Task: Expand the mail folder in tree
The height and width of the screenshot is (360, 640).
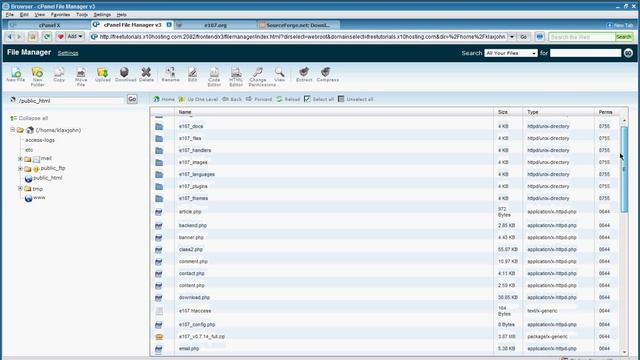Action: [x=20, y=158]
